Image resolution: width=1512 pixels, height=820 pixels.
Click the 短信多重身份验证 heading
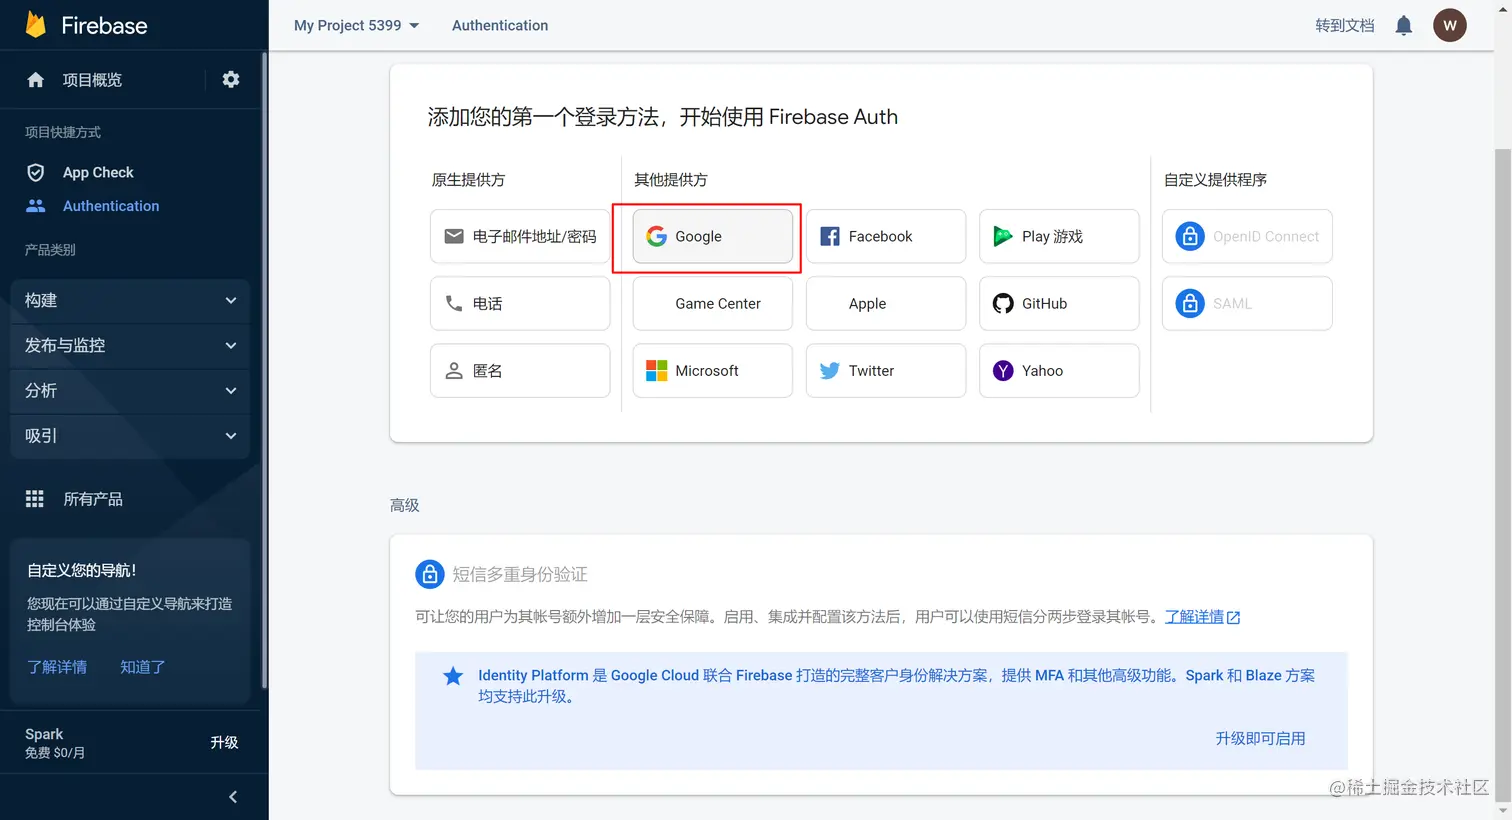pos(520,574)
